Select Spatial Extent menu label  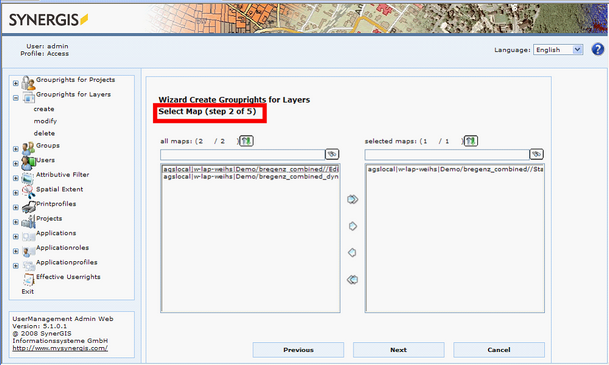pyautogui.click(x=59, y=189)
